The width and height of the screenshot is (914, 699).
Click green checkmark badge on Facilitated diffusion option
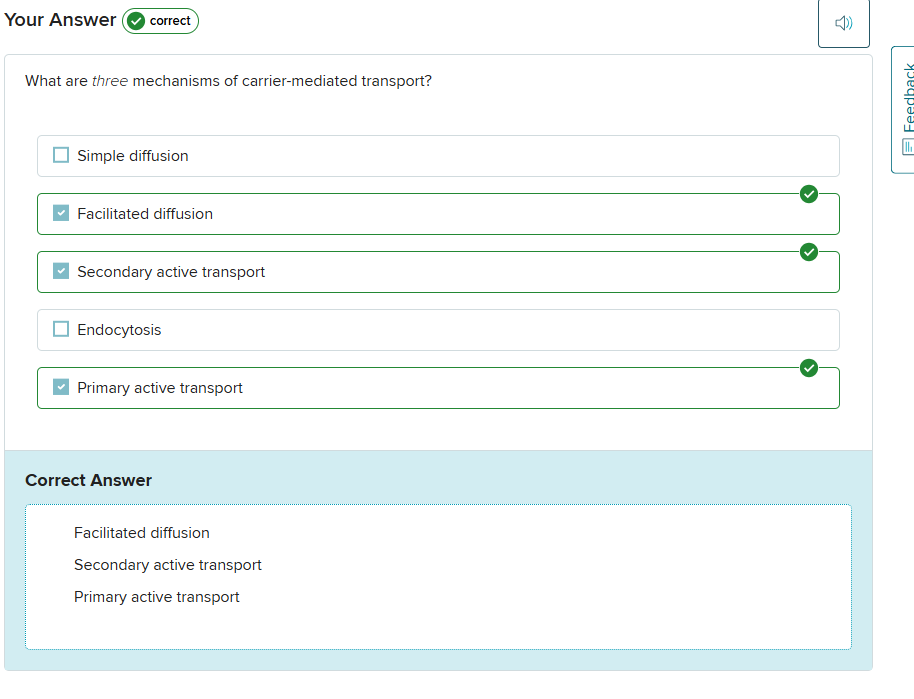pyautogui.click(x=809, y=194)
